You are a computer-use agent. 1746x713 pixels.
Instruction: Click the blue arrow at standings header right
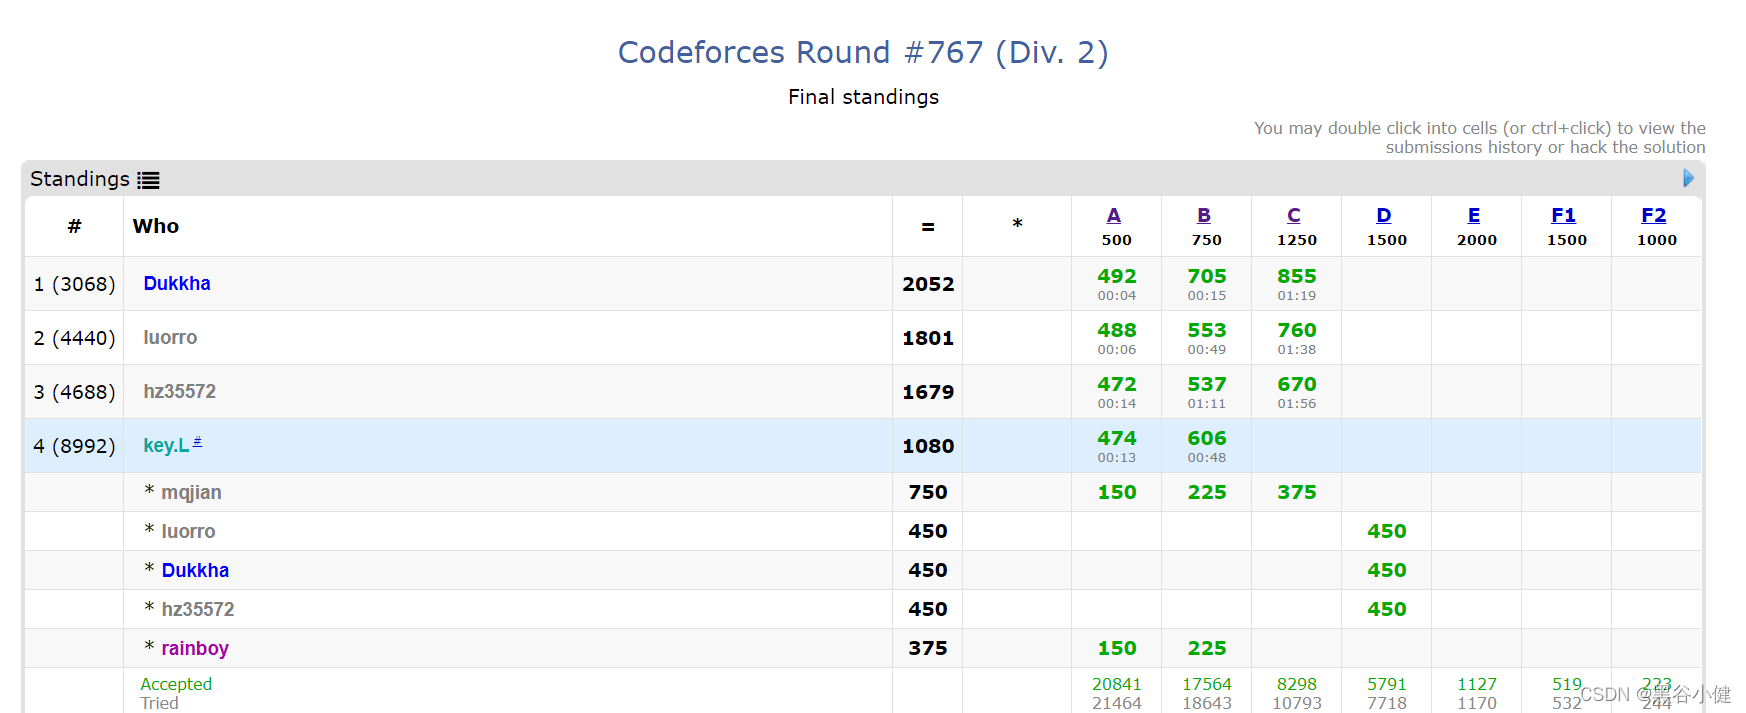pyautogui.click(x=1688, y=178)
